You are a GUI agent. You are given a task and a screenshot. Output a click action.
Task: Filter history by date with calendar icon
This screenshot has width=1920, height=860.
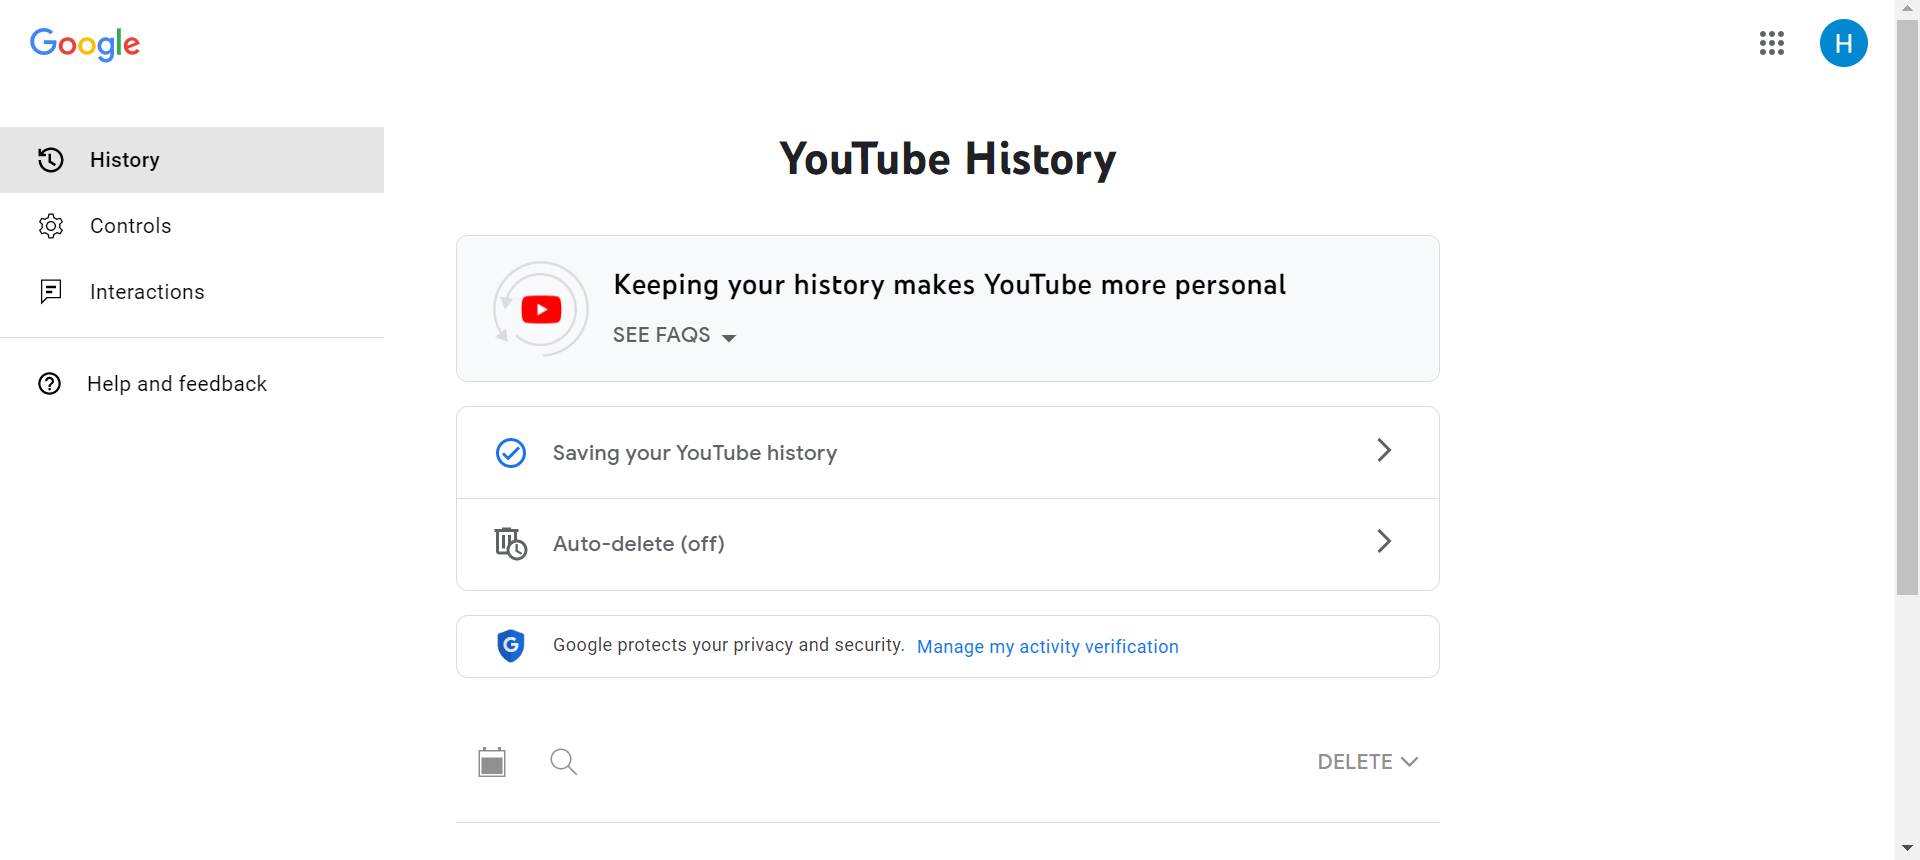point(492,762)
